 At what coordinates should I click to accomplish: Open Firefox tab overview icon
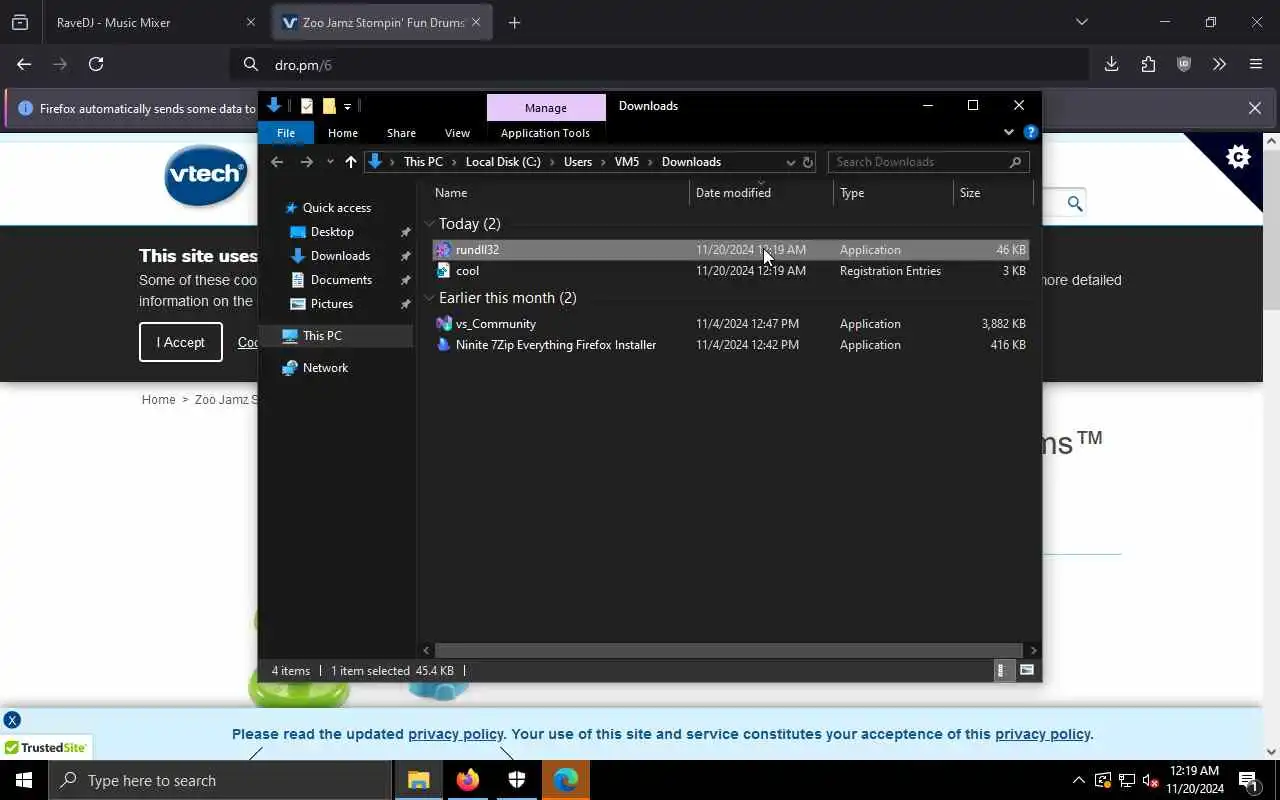tap(20, 22)
